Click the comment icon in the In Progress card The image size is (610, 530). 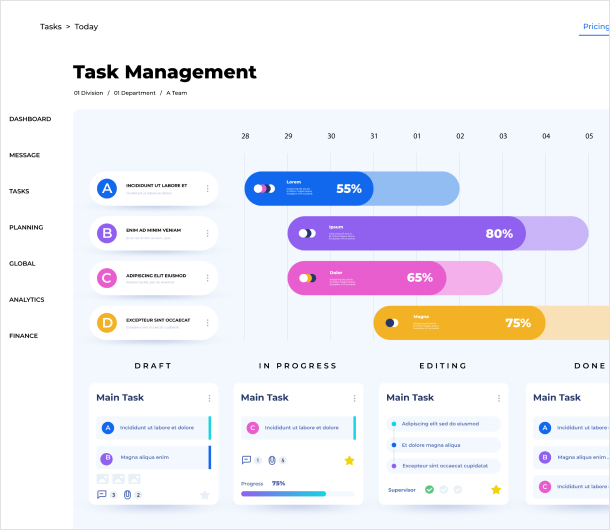coord(246,460)
